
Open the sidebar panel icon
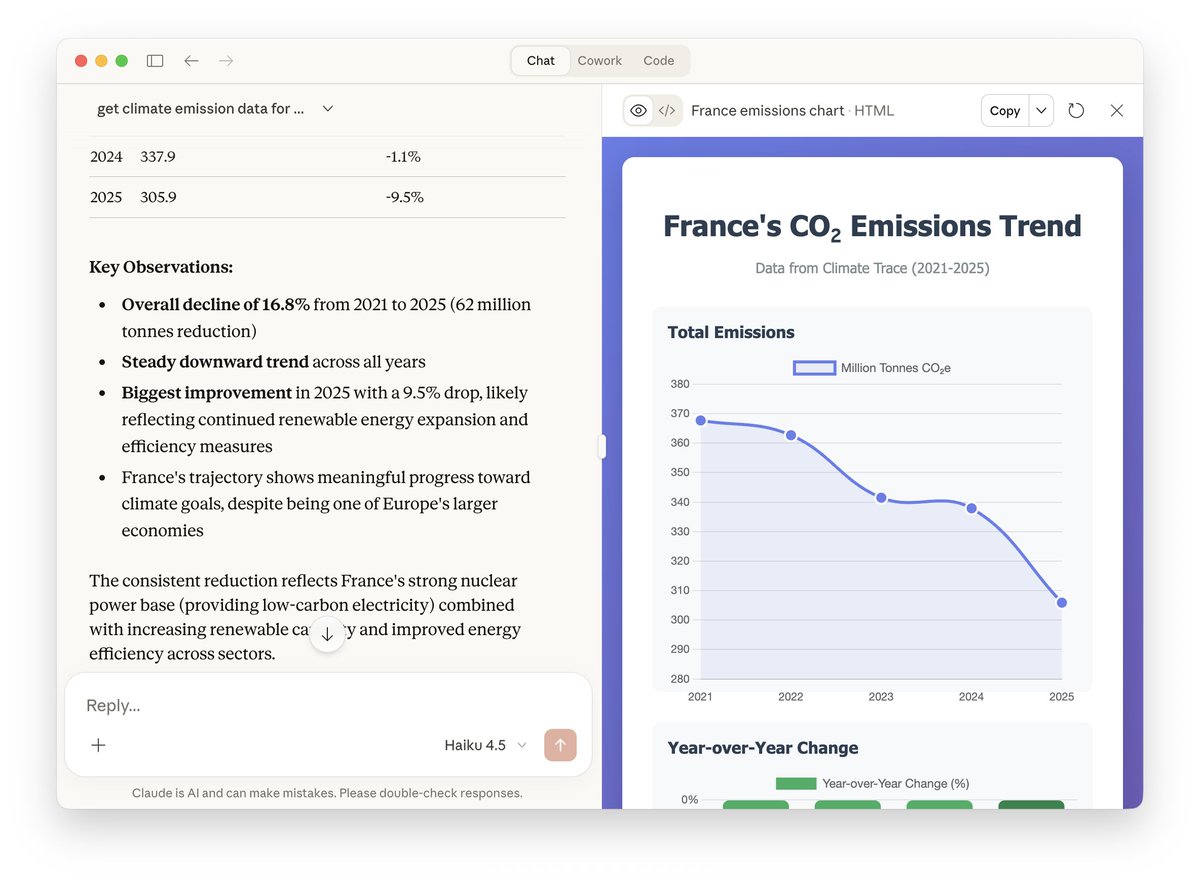[155, 60]
